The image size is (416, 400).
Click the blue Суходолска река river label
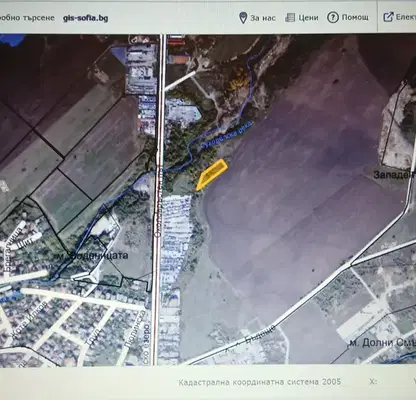pyautogui.click(x=227, y=137)
